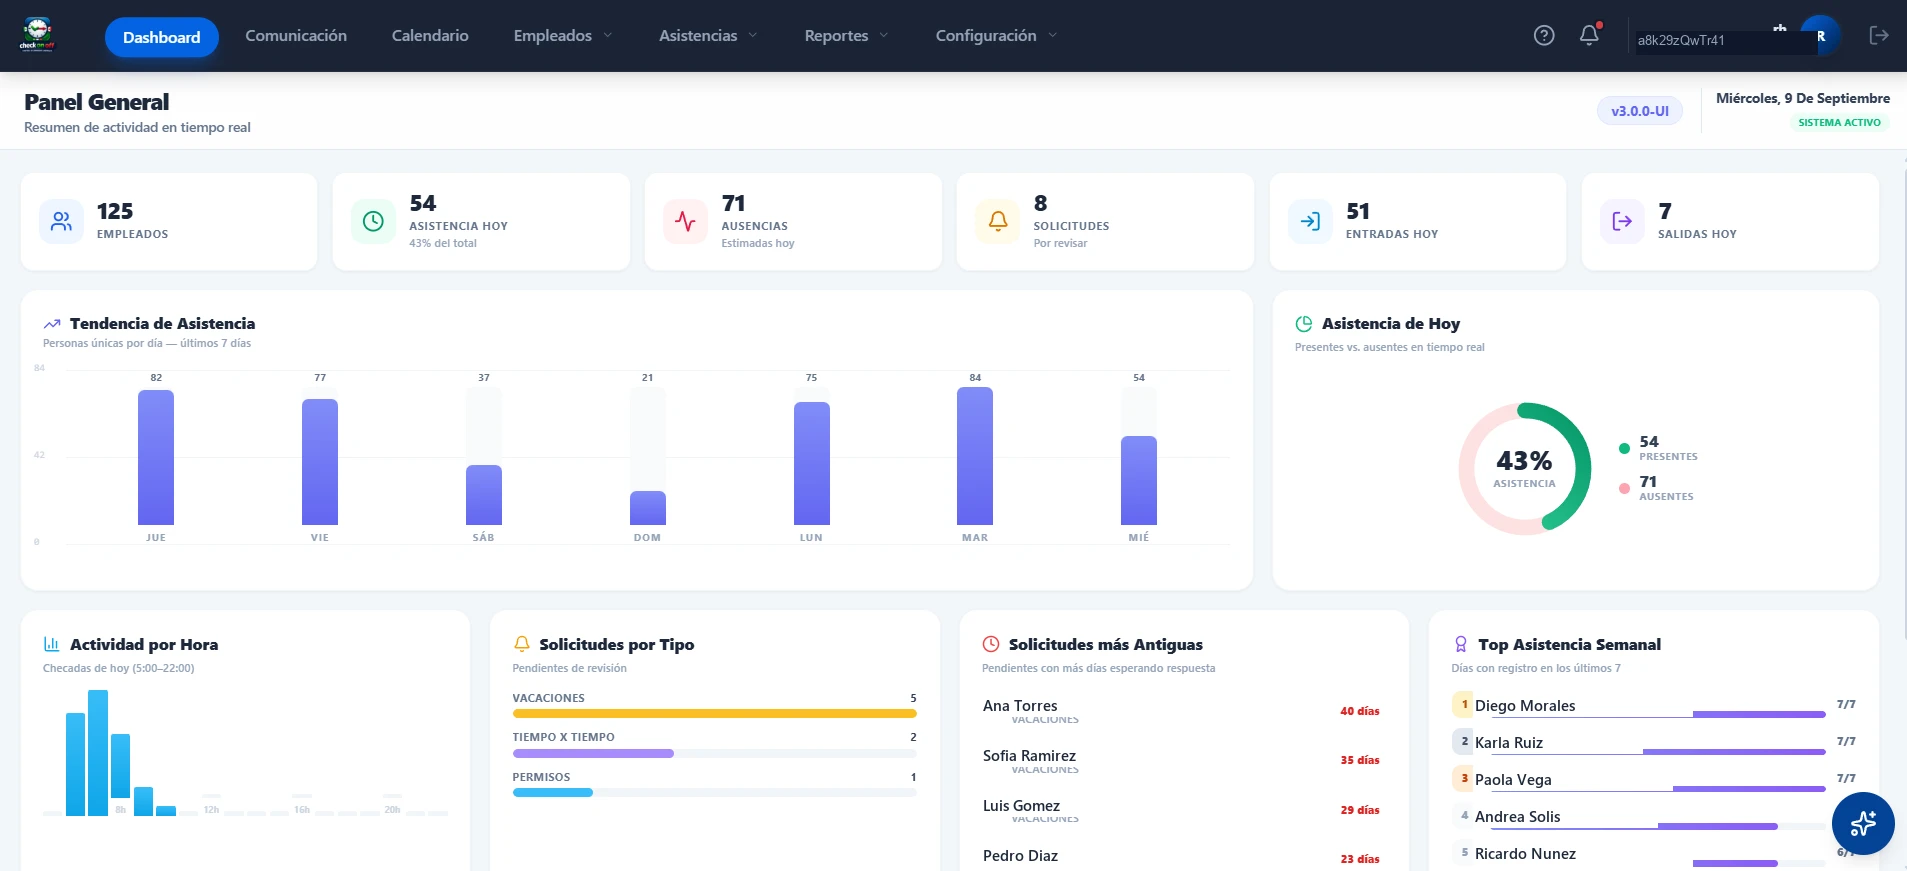Click the v3.0.0-UI version badge

(x=1640, y=111)
